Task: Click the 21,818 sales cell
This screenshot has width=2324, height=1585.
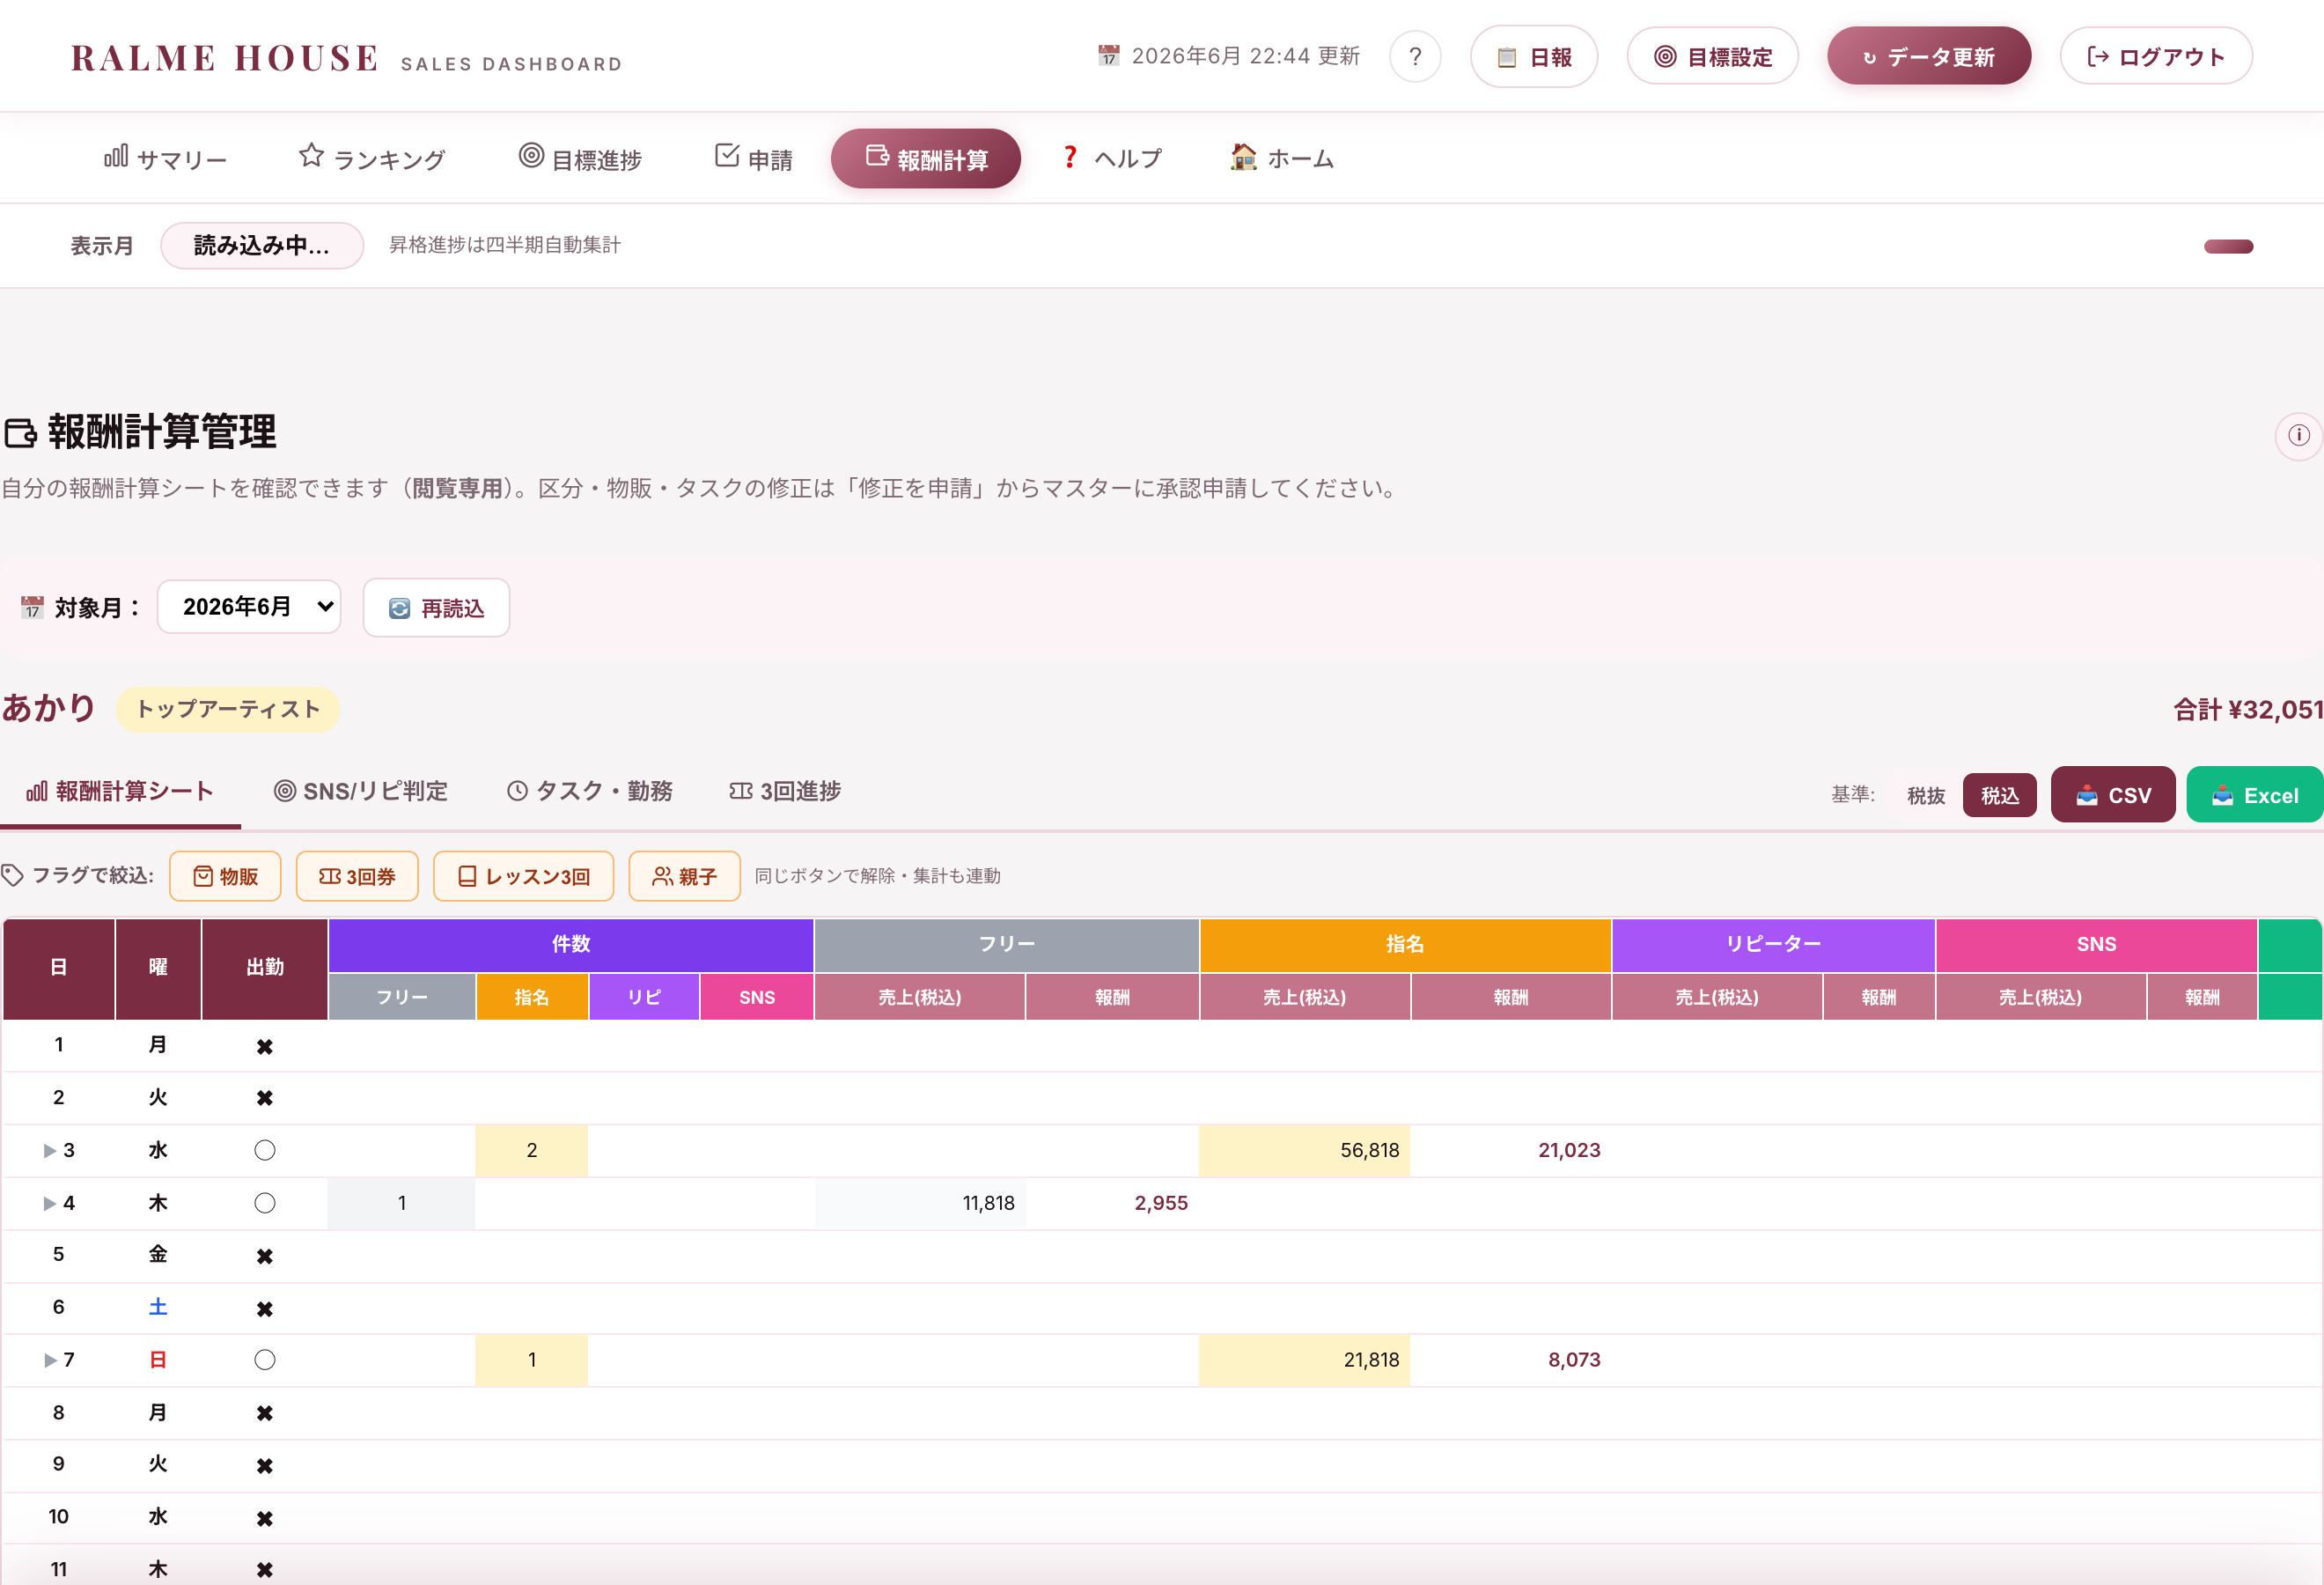Action: pos(1304,1360)
